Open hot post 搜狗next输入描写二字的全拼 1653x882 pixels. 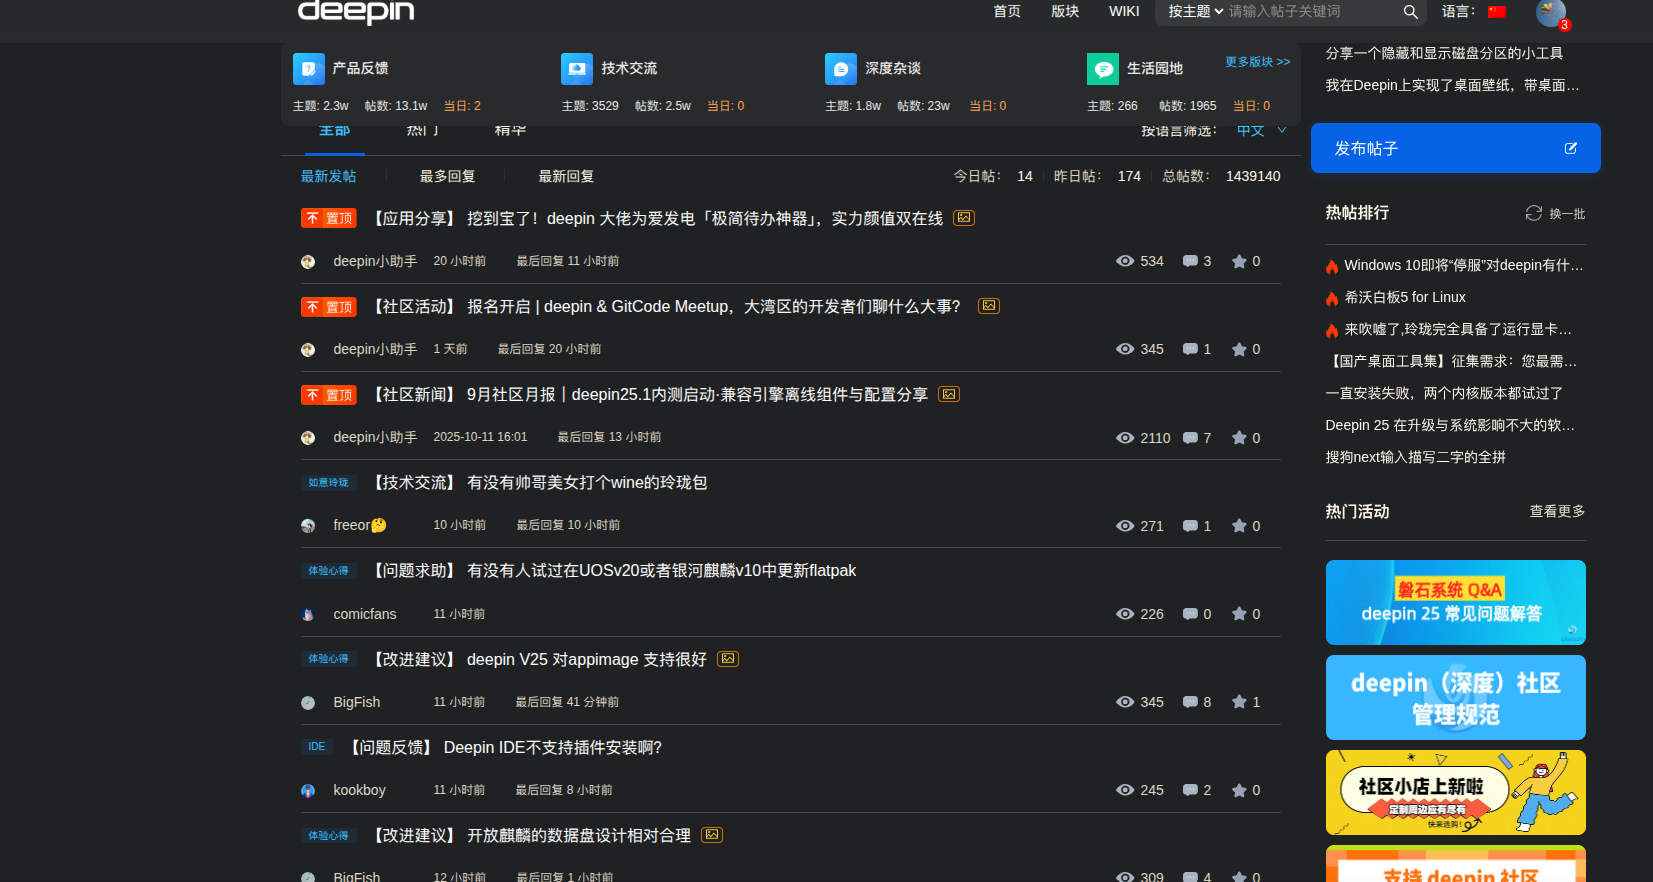click(1415, 457)
